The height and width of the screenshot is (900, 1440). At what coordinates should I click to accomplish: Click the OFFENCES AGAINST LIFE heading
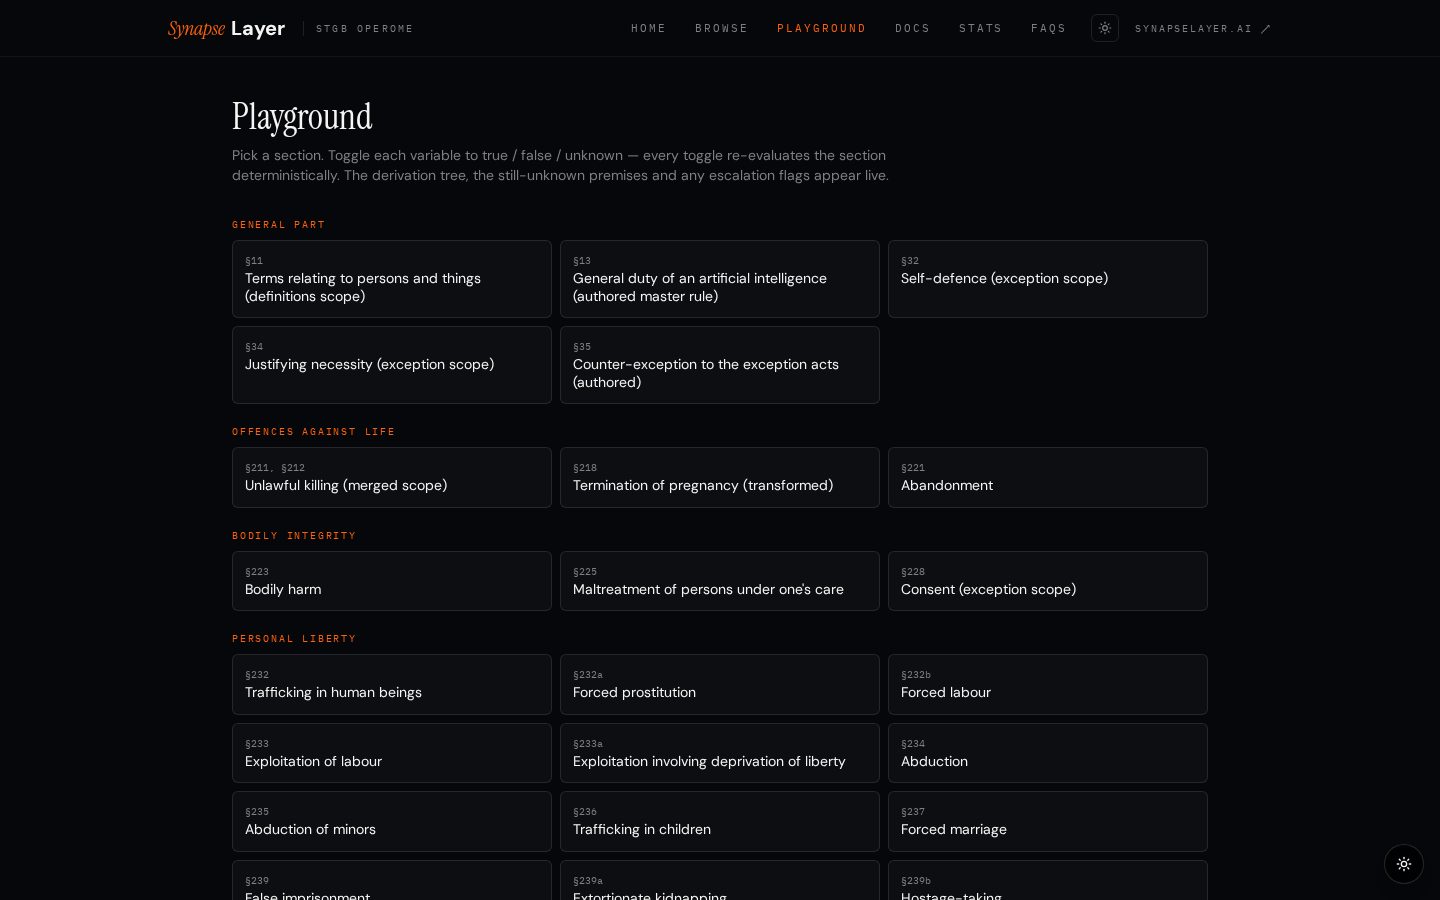tap(314, 432)
